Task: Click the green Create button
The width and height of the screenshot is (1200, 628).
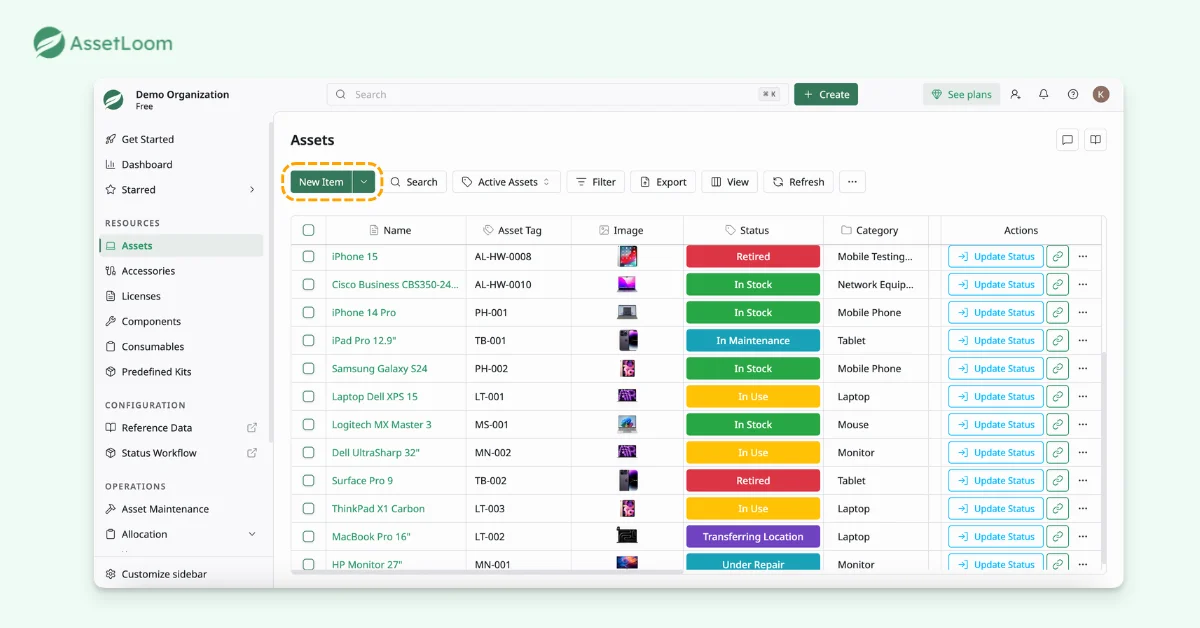Action: tap(826, 94)
